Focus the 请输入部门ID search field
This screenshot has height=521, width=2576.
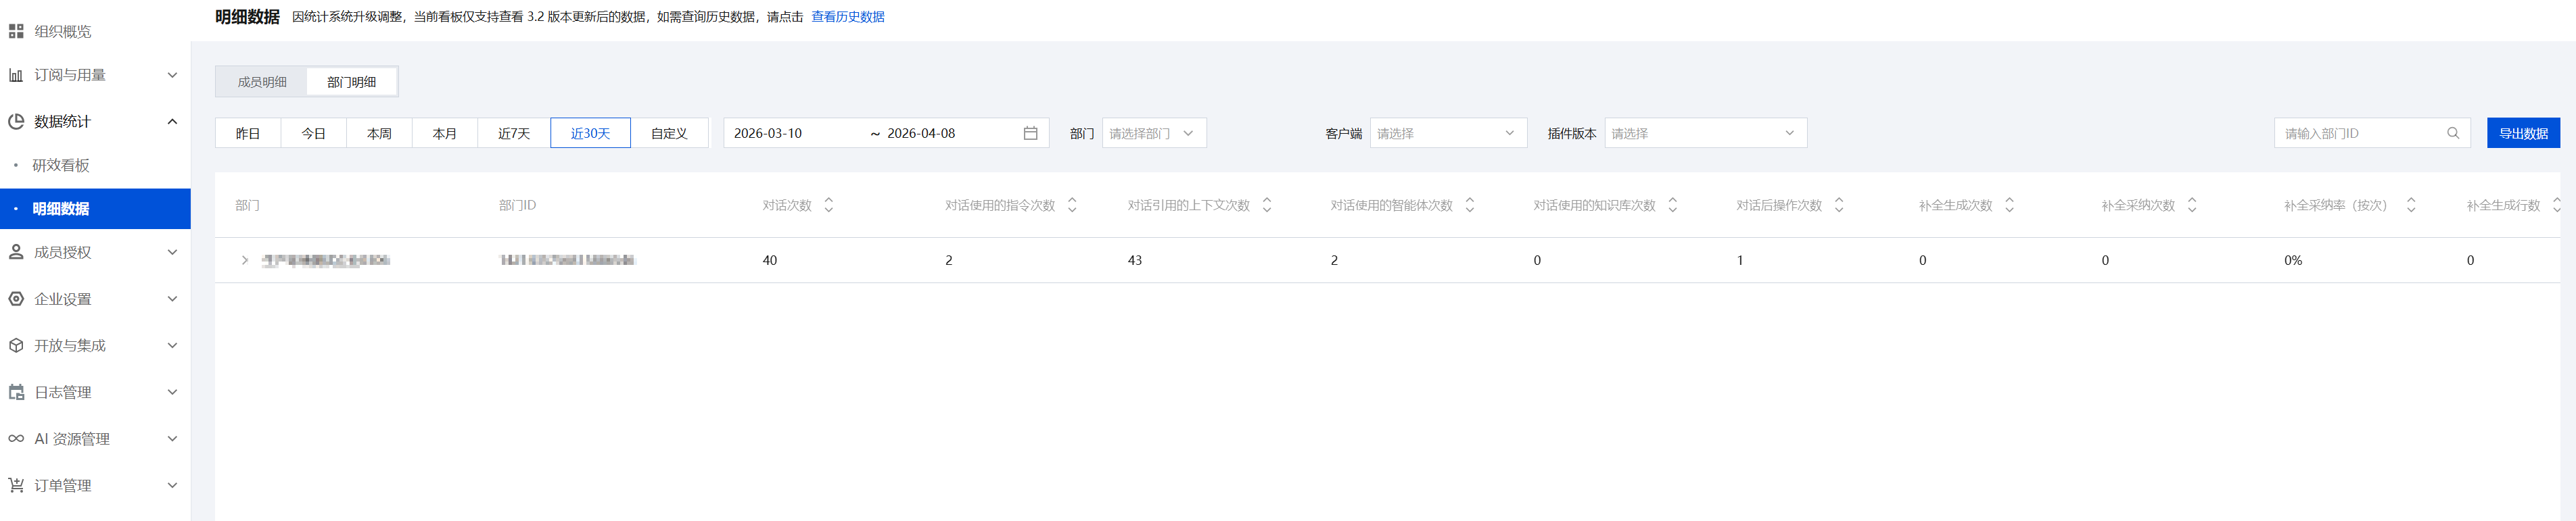[x=2372, y=133]
